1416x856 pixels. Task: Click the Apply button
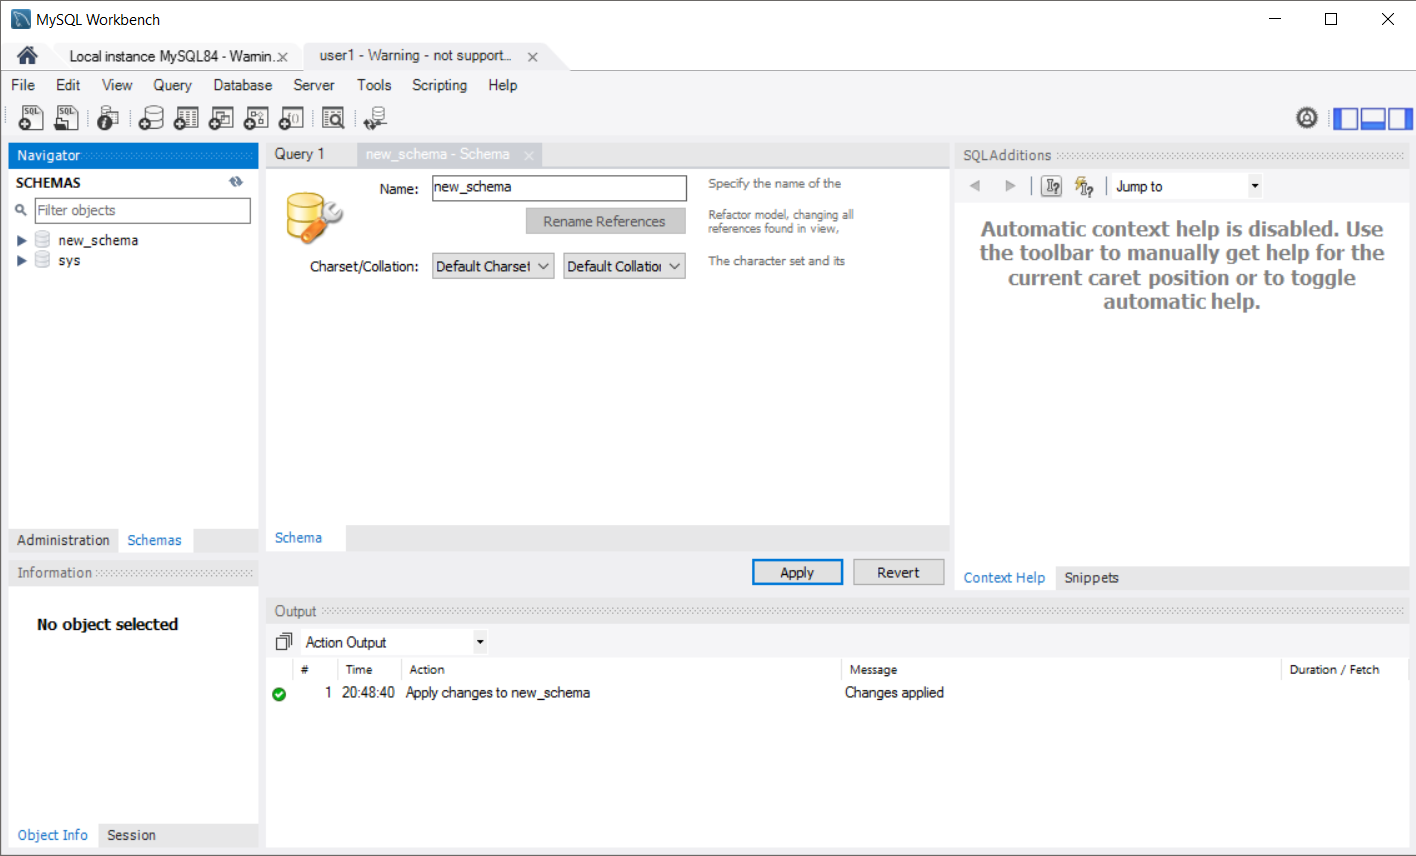coord(797,572)
